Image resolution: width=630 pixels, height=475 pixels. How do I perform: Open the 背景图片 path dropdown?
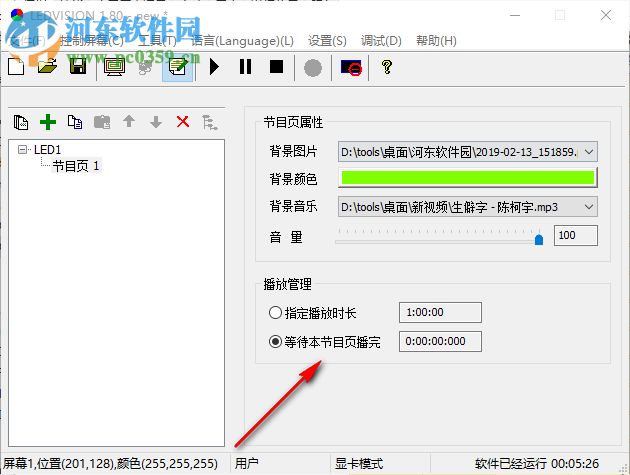[x=589, y=152]
